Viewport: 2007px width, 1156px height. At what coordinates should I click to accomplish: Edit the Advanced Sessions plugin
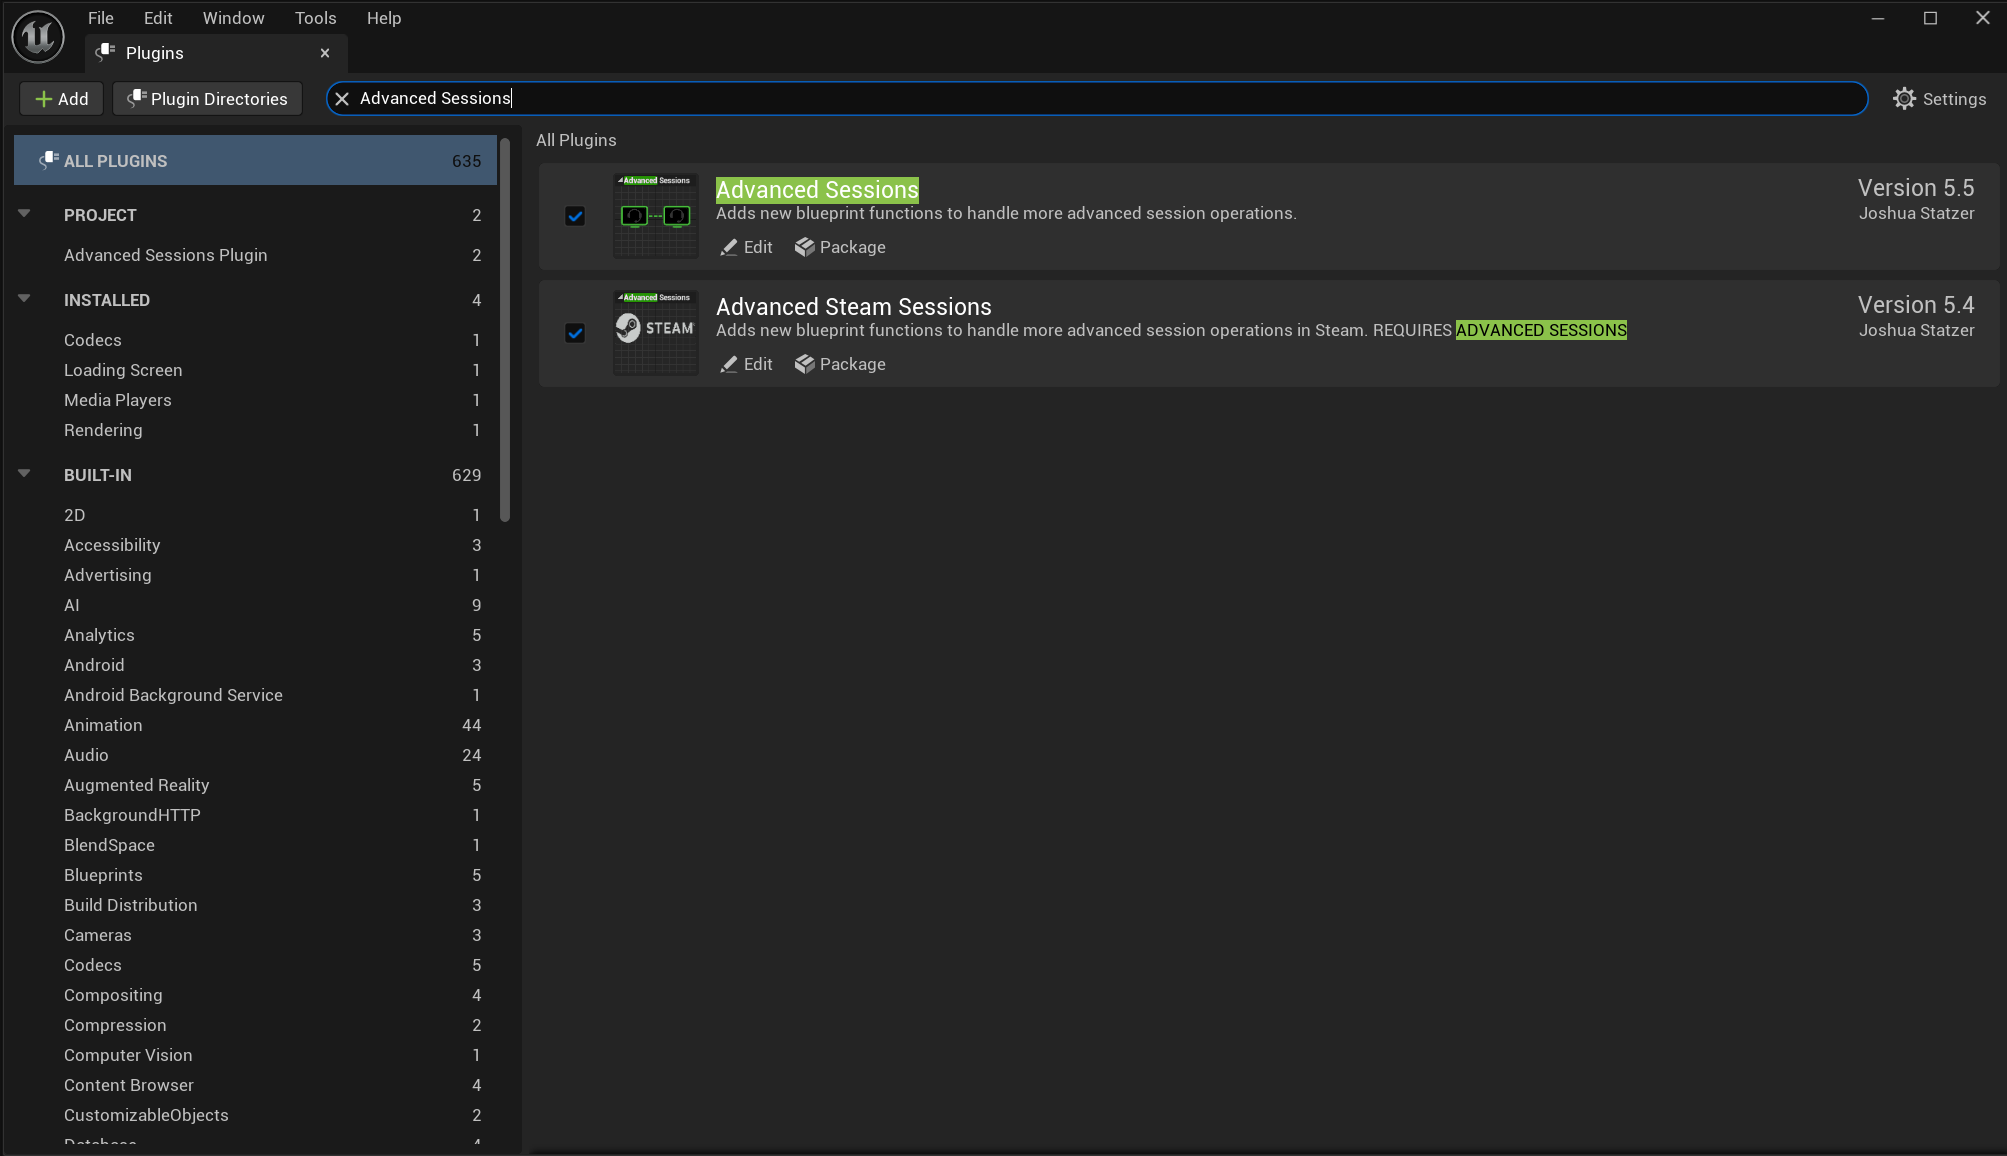click(x=746, y=247)
